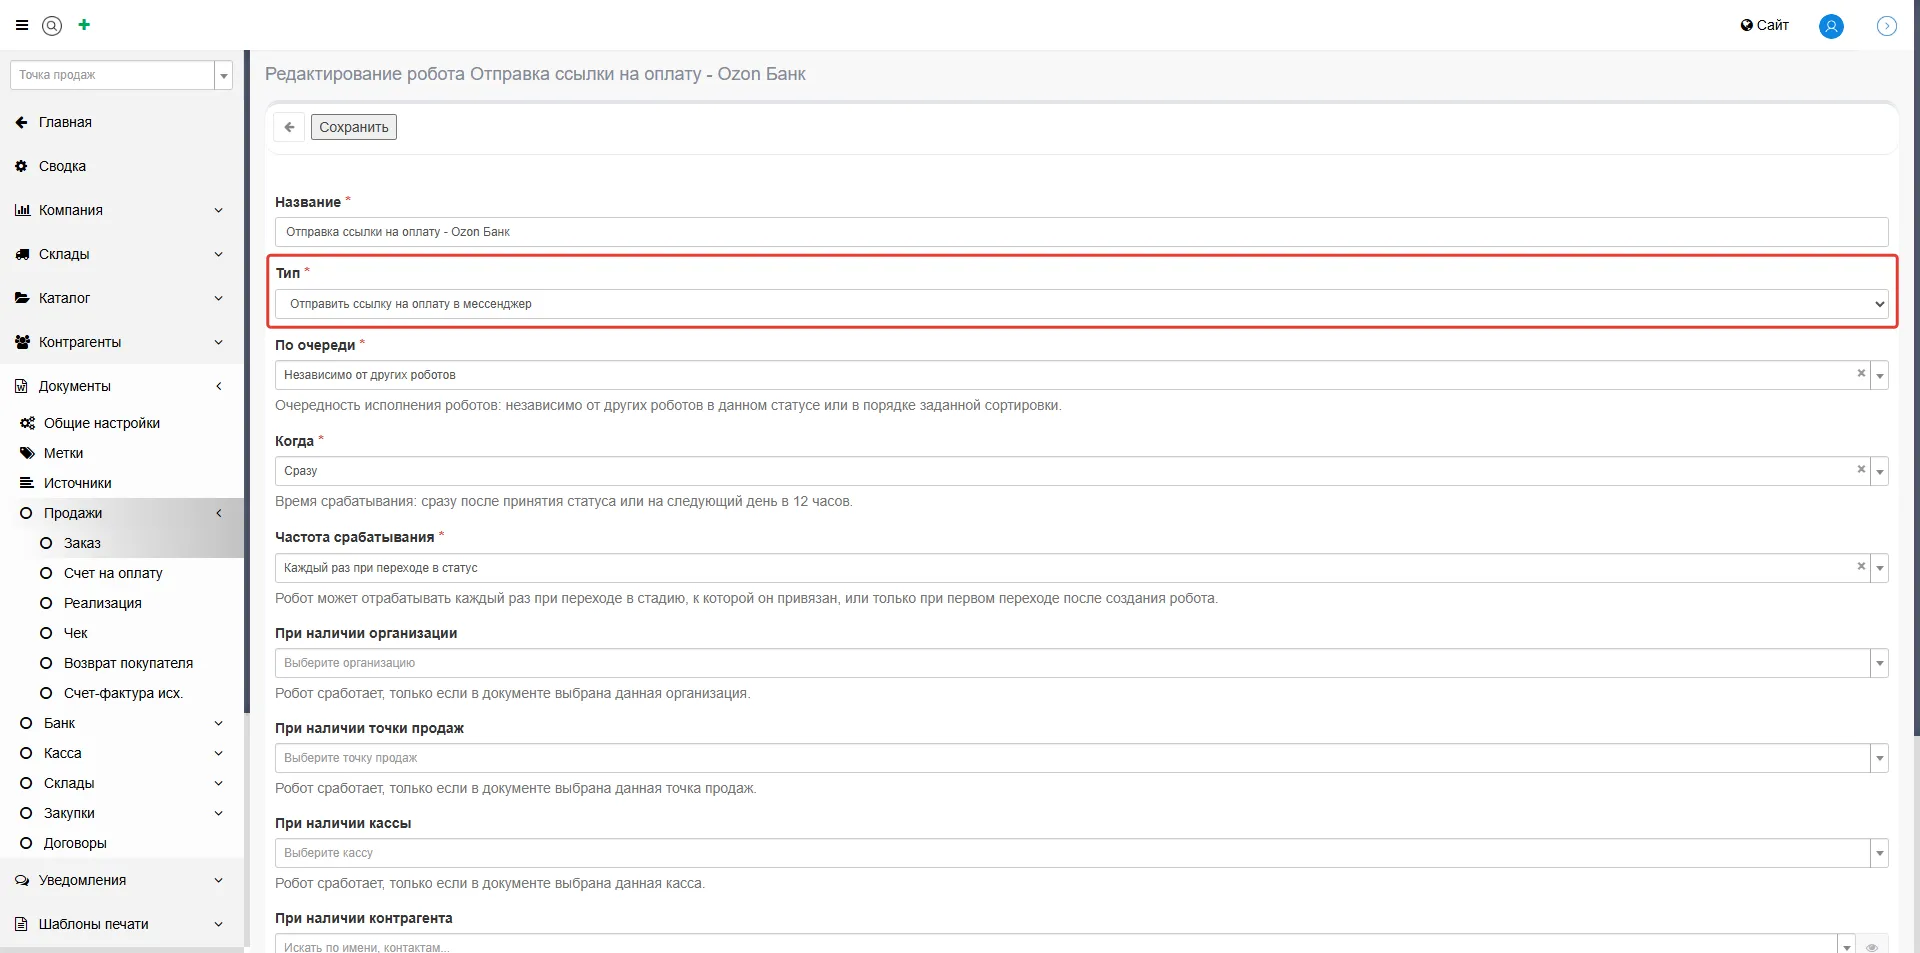
Task: Click the search circle icon in header
Action: 52,26
